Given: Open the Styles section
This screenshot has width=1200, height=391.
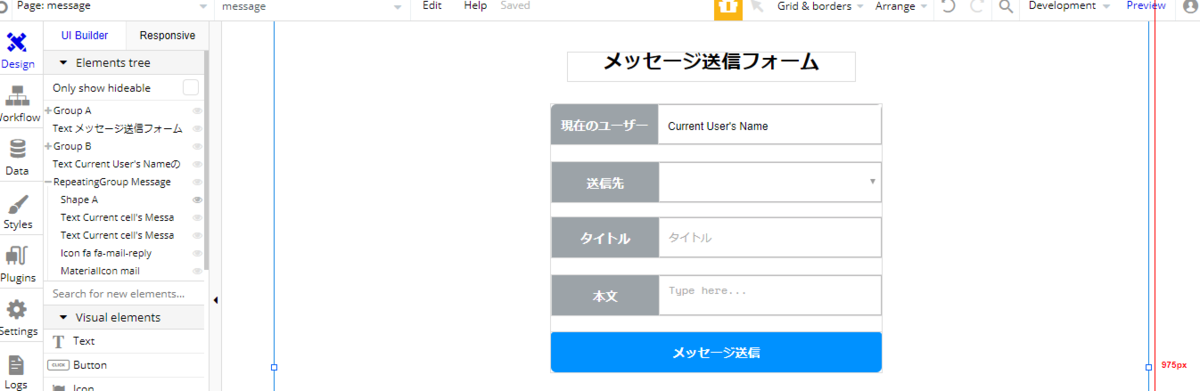Looking at the screenshot, I should (x=17, y=212).
